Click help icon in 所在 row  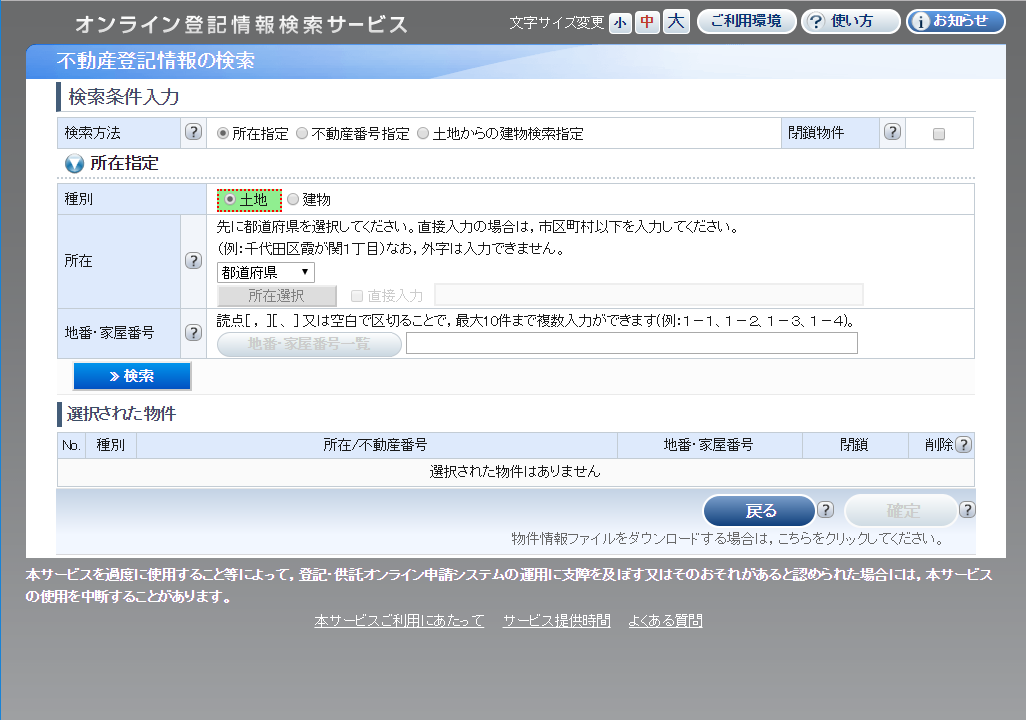193,261
